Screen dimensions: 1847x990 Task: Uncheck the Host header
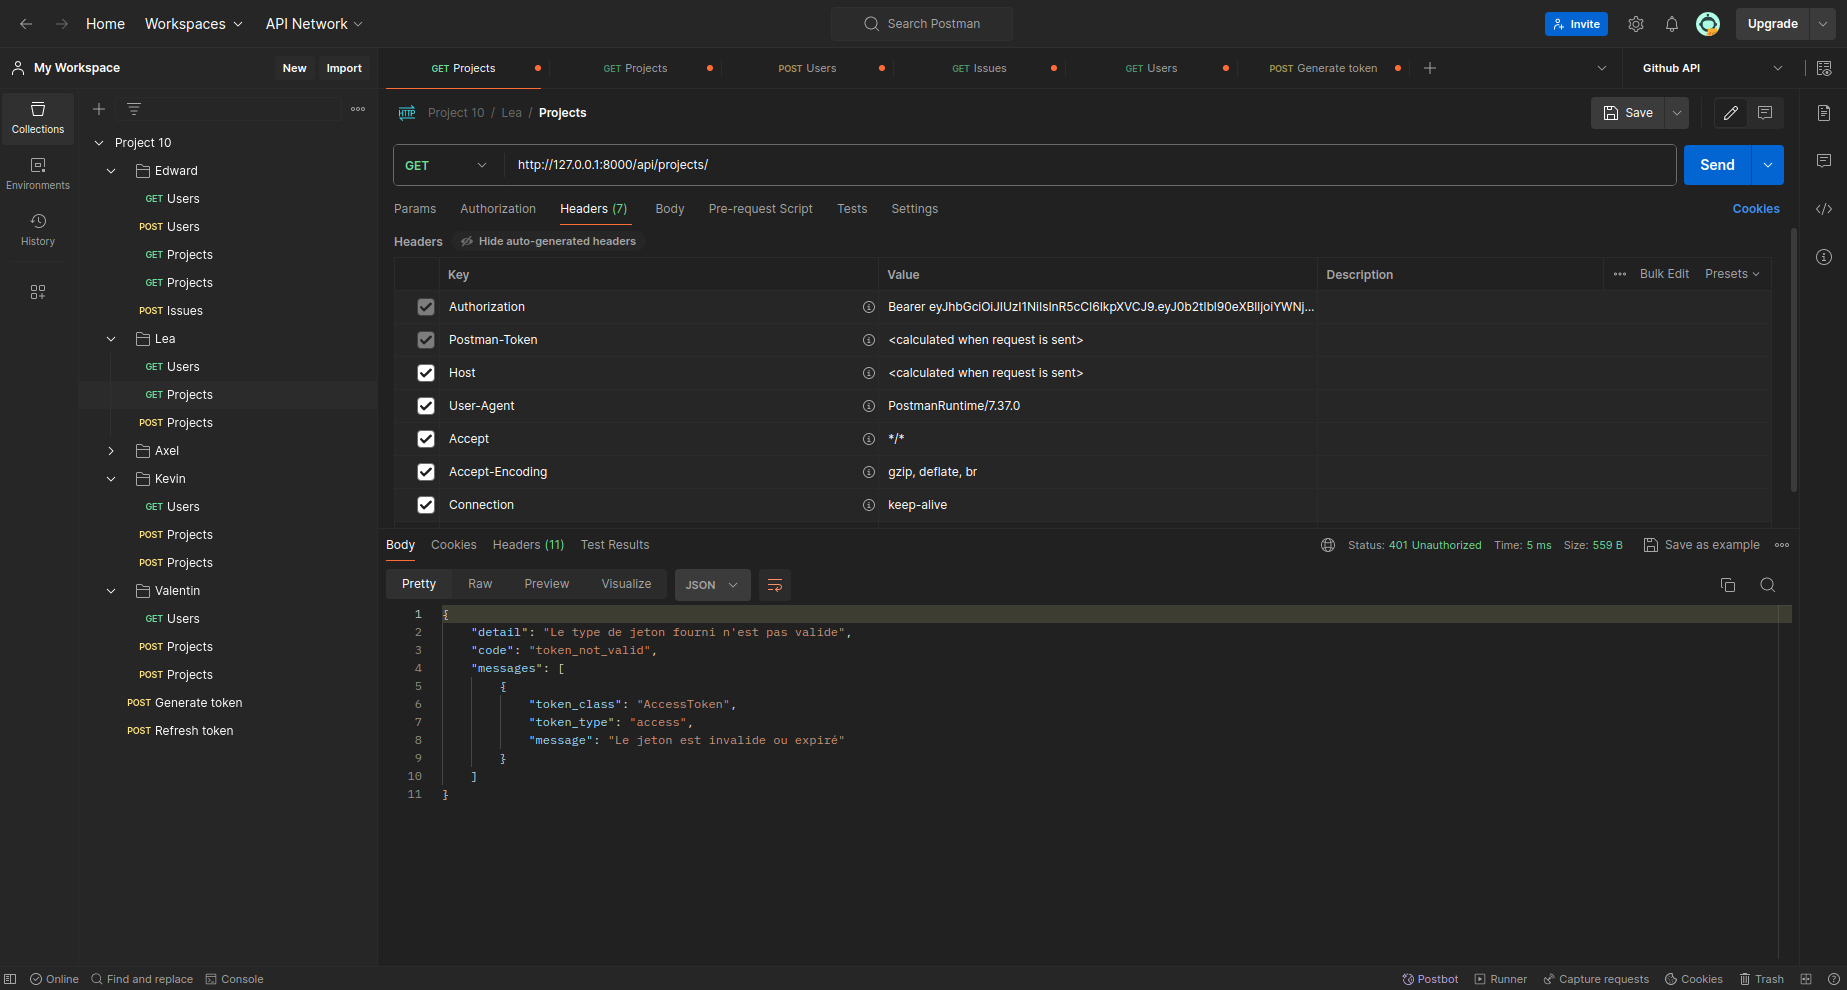point(426,372)
